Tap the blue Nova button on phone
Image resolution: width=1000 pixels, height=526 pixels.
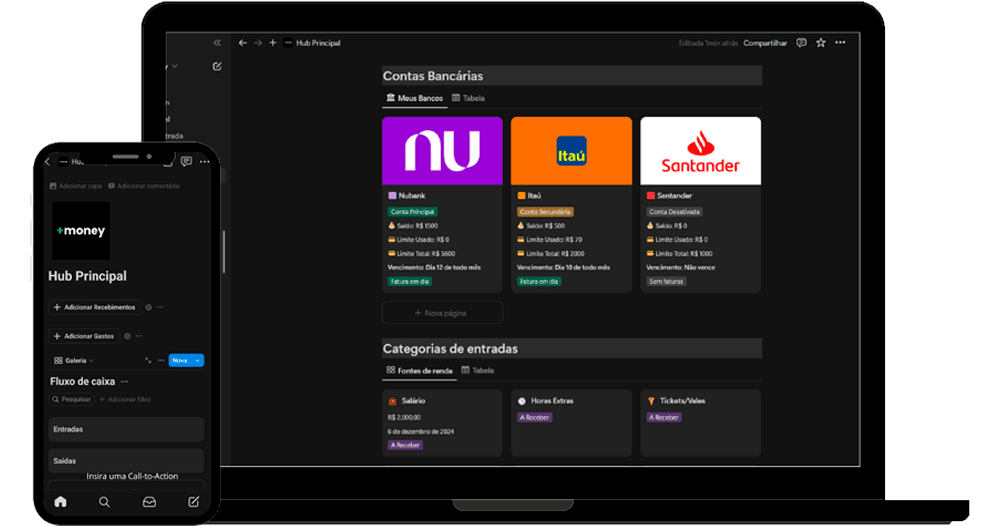[180, 361]
